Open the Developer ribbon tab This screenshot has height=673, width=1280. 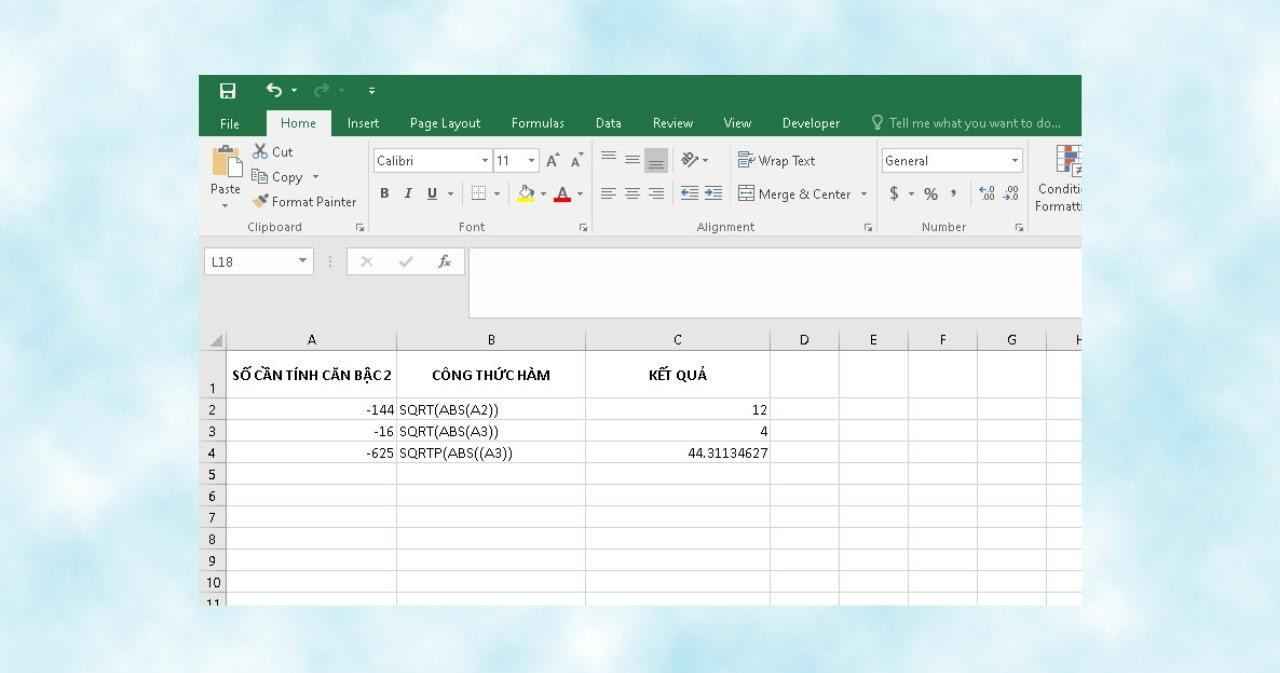pos(810,122)
